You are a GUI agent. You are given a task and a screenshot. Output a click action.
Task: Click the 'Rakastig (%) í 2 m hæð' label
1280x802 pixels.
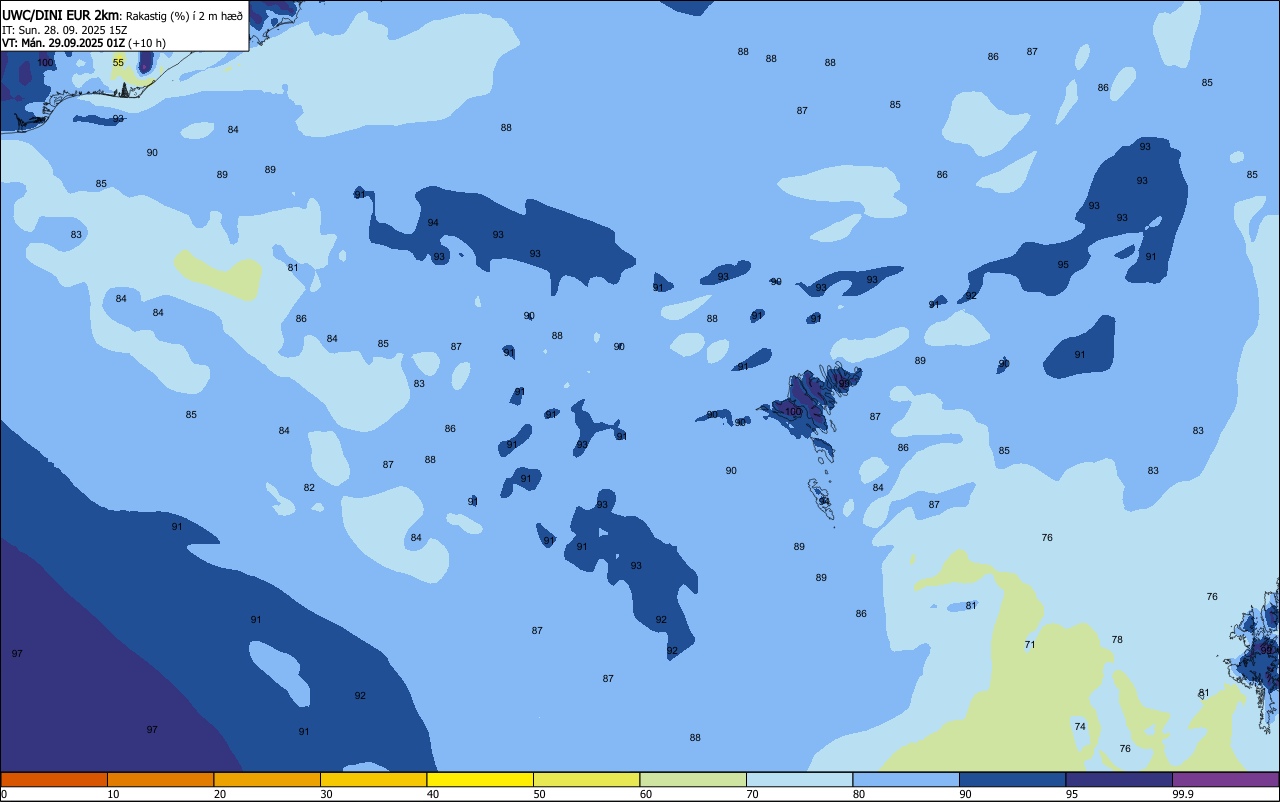tap(184, 16)
